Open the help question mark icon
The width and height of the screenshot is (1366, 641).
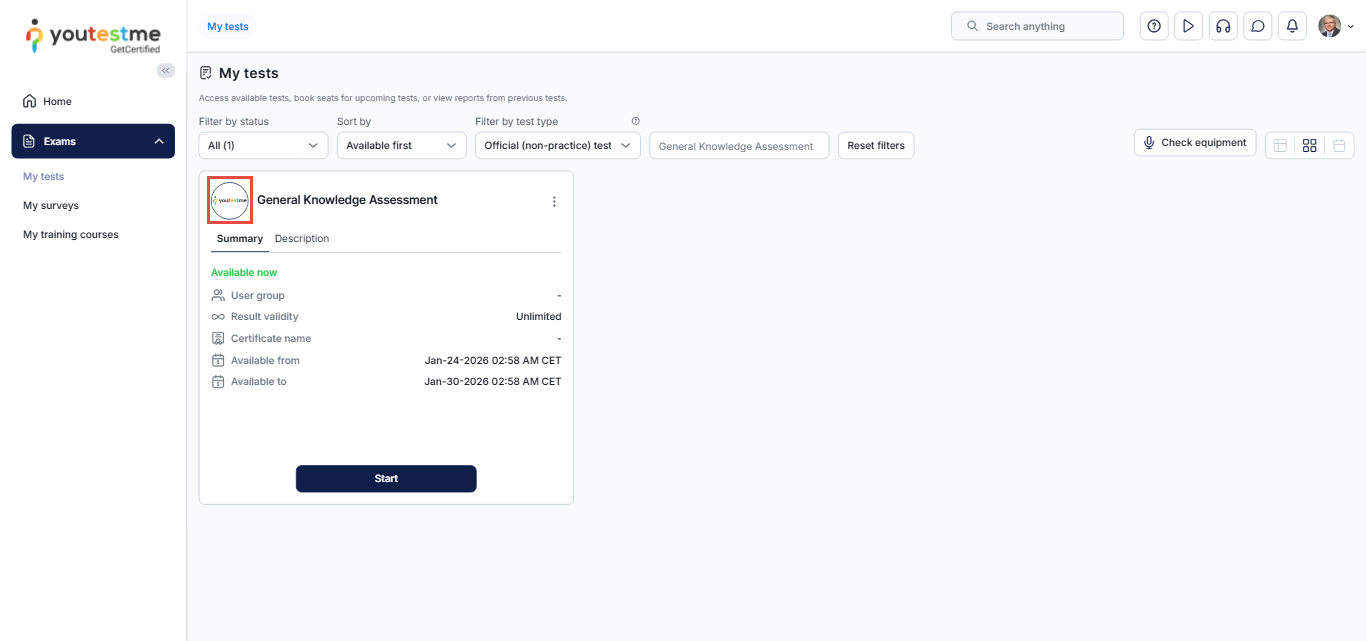click(x=1154, y=26)
